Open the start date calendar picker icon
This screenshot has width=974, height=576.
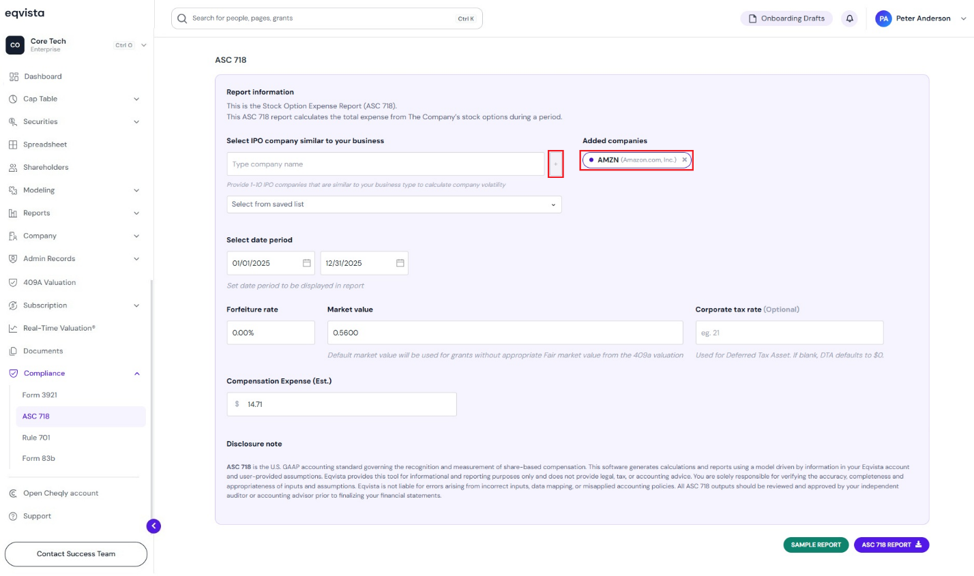(306, 263)
